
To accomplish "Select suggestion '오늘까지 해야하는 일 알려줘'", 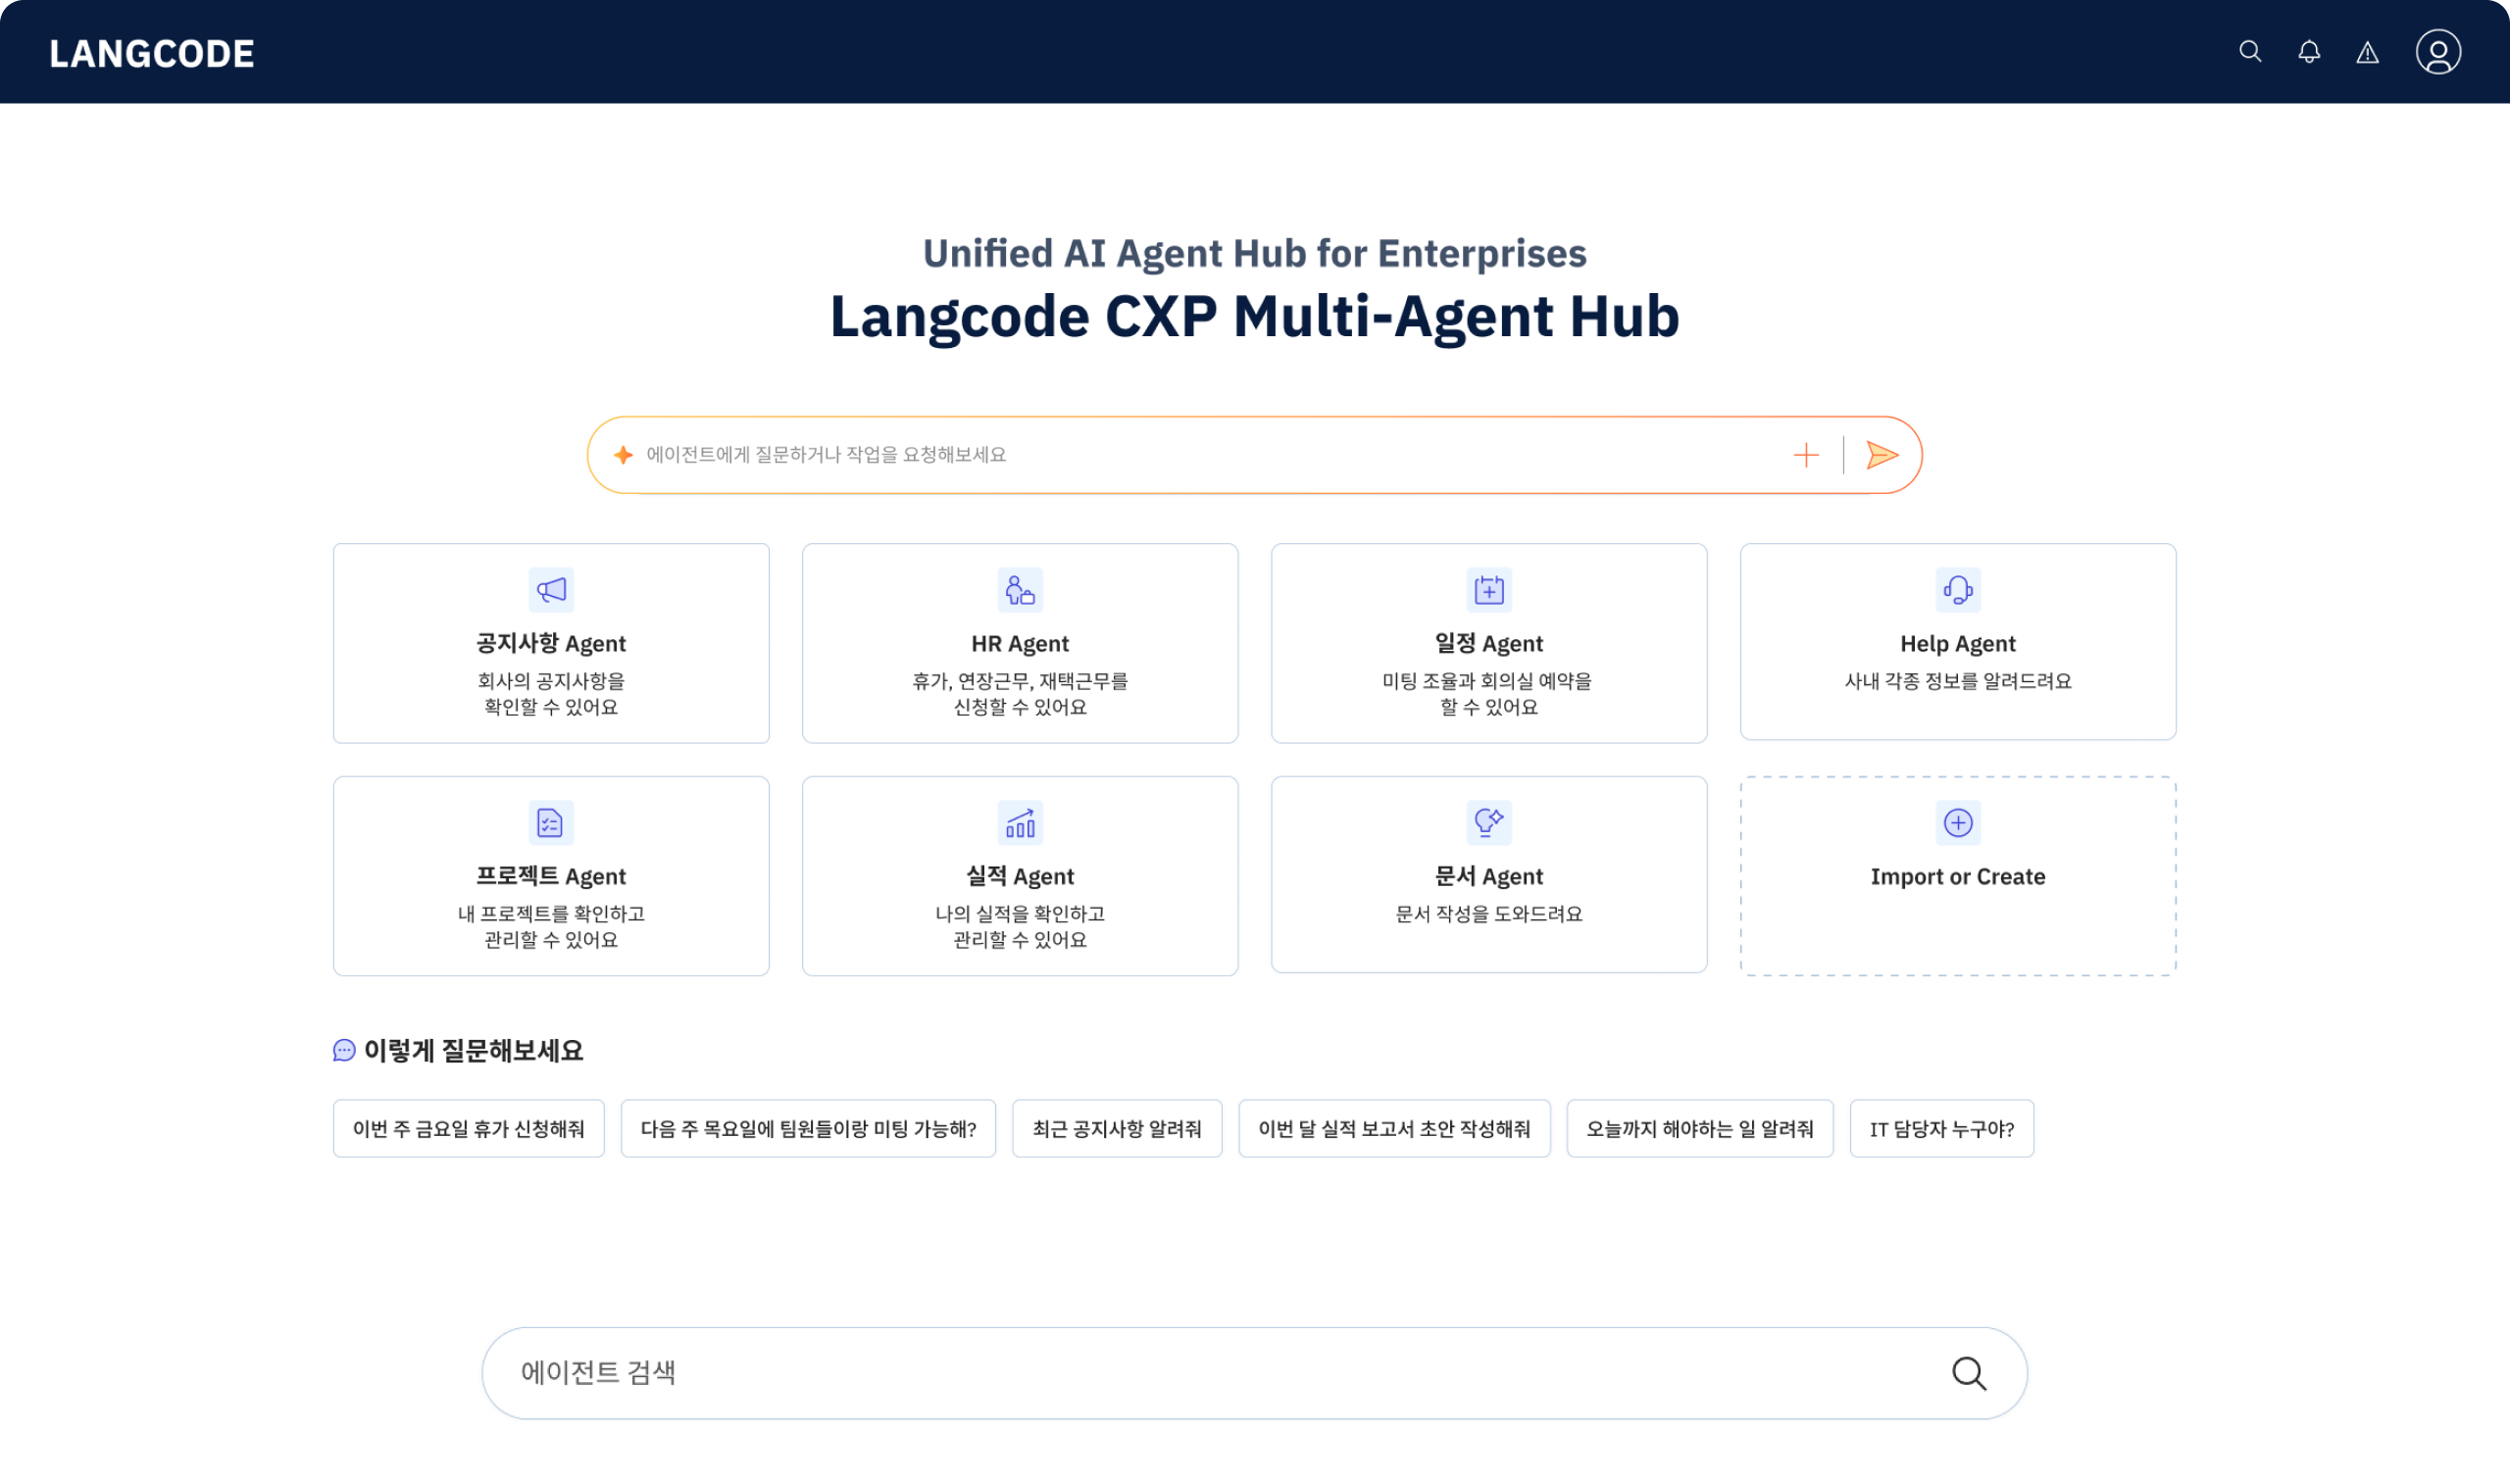I will [1700, 1129].
